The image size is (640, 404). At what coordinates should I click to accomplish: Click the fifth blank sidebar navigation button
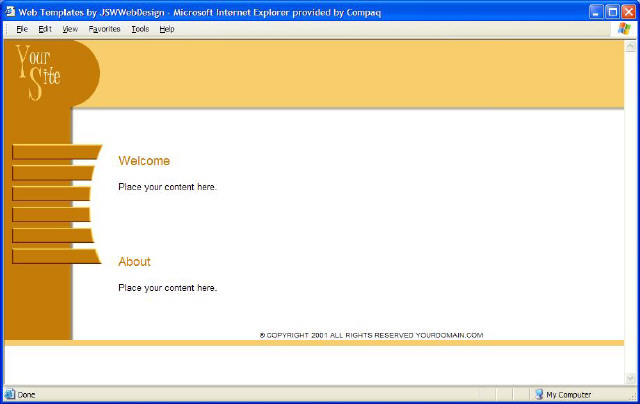[52, 236]
